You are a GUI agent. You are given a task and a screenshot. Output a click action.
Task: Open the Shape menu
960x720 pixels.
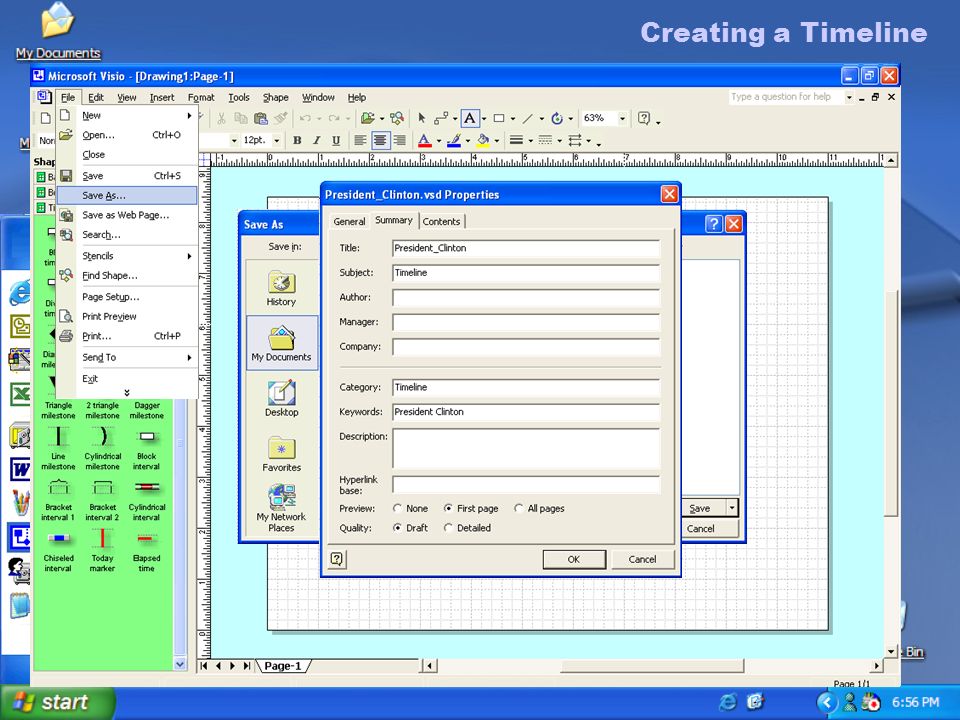(x=276, y=97)
